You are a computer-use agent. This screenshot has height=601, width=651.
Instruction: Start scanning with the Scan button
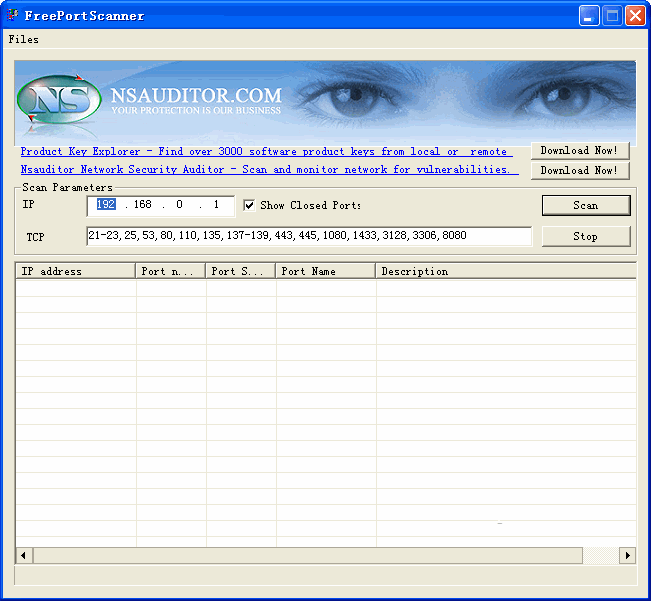[586, 205]
